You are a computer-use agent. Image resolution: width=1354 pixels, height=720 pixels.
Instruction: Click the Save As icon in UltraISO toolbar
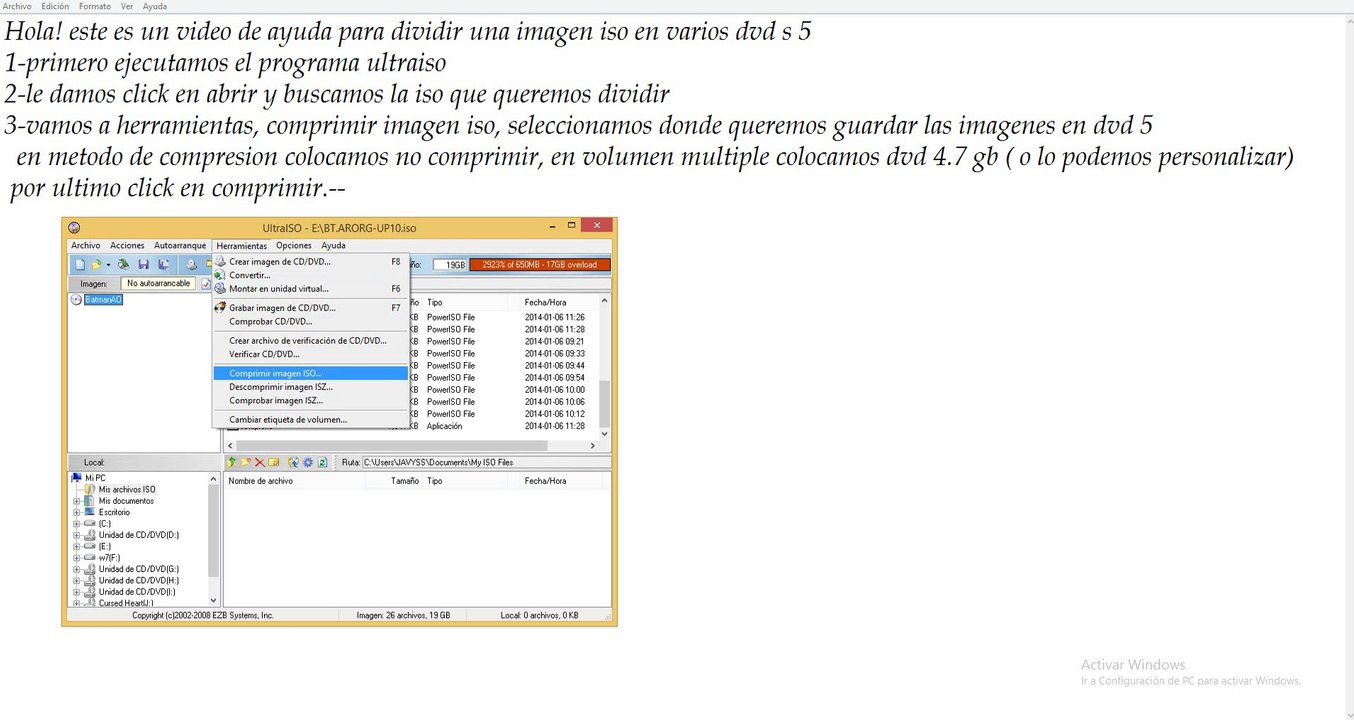tap(163, 265)
